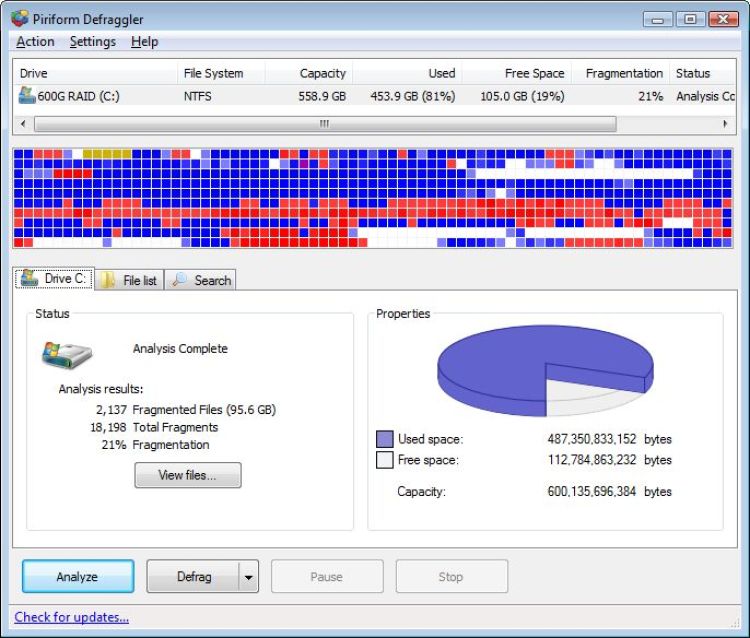Click the hard drive status icon
The height and width of the screenshot is (638, 750).
(67, 354)
